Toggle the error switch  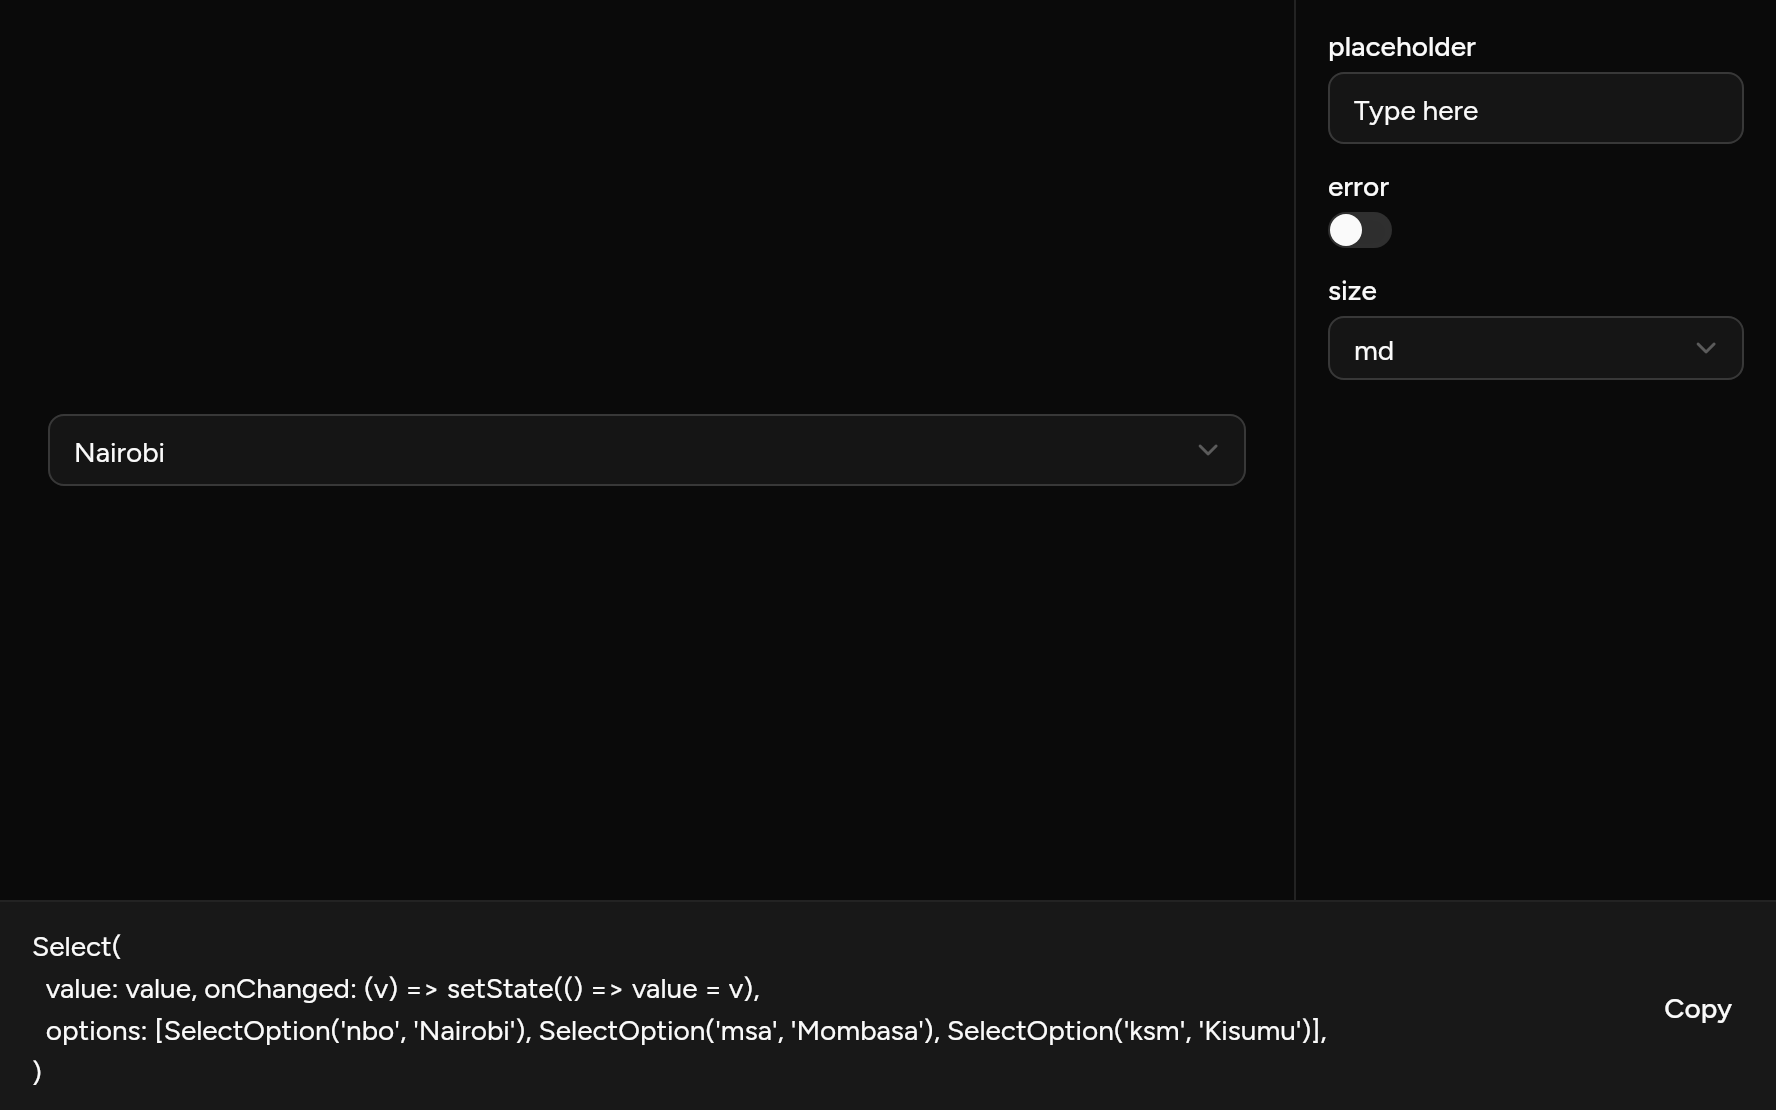pos(1359,230)
